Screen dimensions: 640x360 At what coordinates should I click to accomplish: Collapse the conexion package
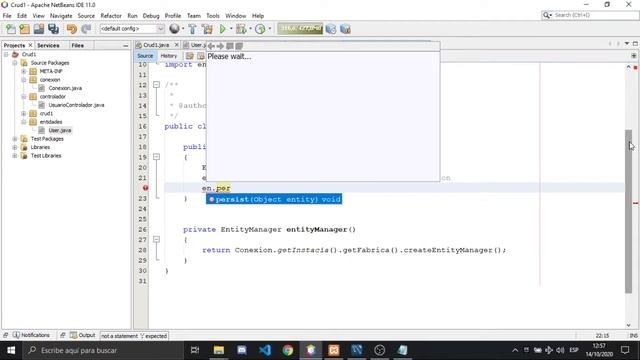24,80
